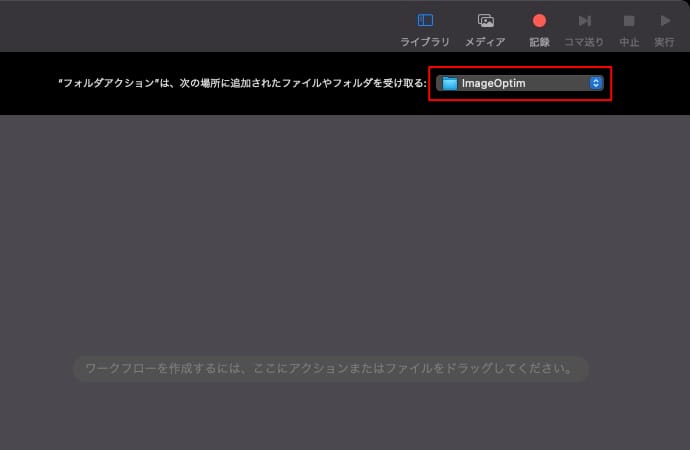Click the blue up-down arrows on folder popup
The image size is (690, 450).
click(x=596, y=84)
